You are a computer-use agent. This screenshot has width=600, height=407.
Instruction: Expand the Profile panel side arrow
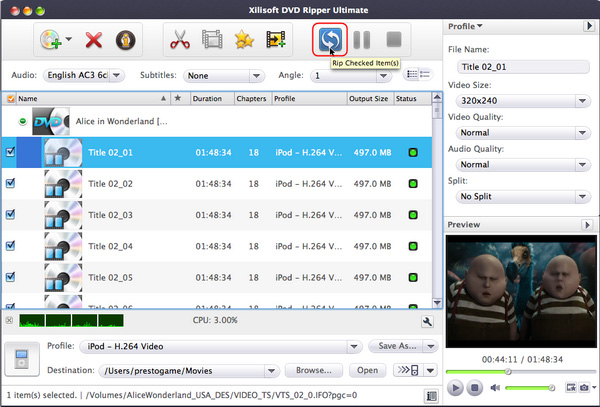(589, 26)
